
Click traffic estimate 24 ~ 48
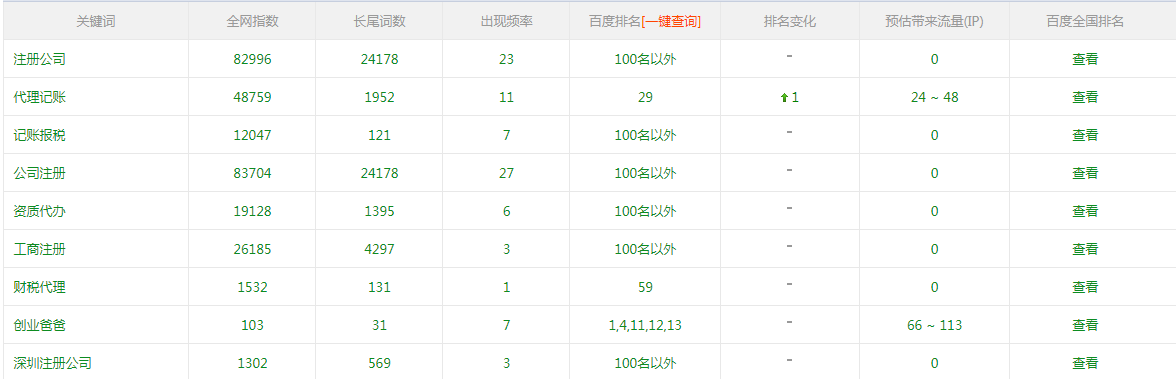pos(934,97)
